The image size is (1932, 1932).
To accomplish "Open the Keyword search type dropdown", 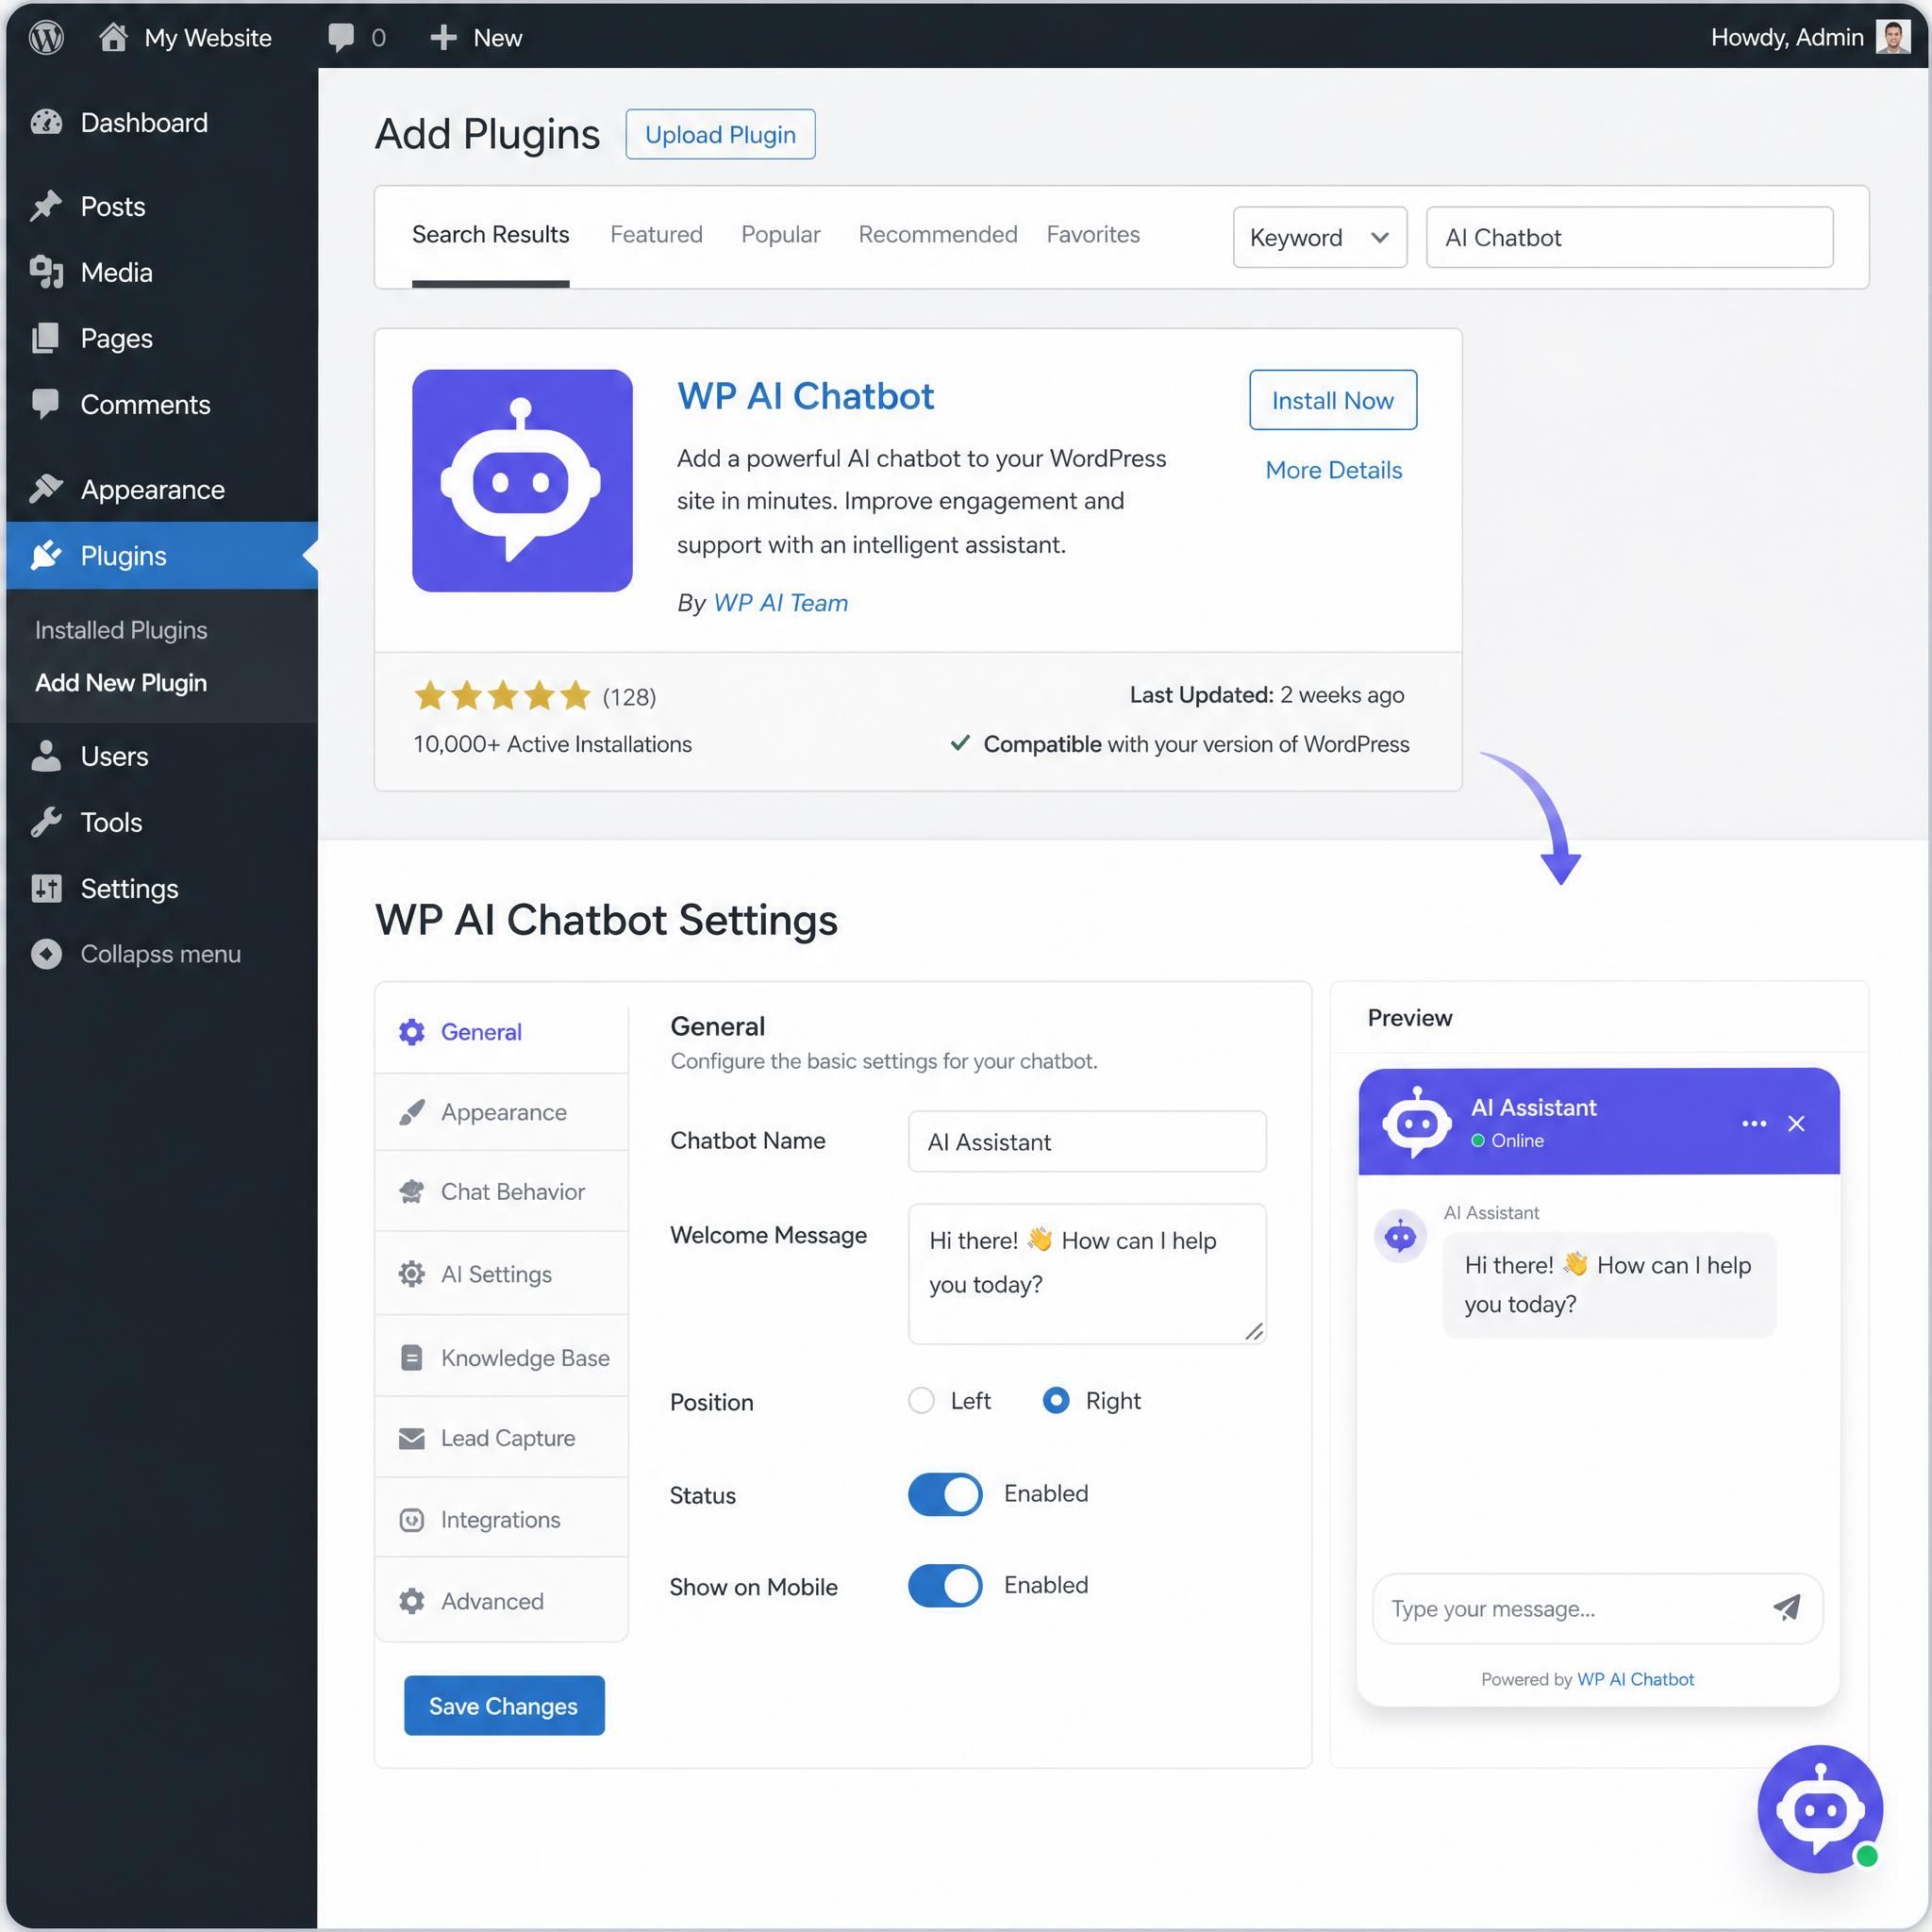I will (x=1320, y=237).
